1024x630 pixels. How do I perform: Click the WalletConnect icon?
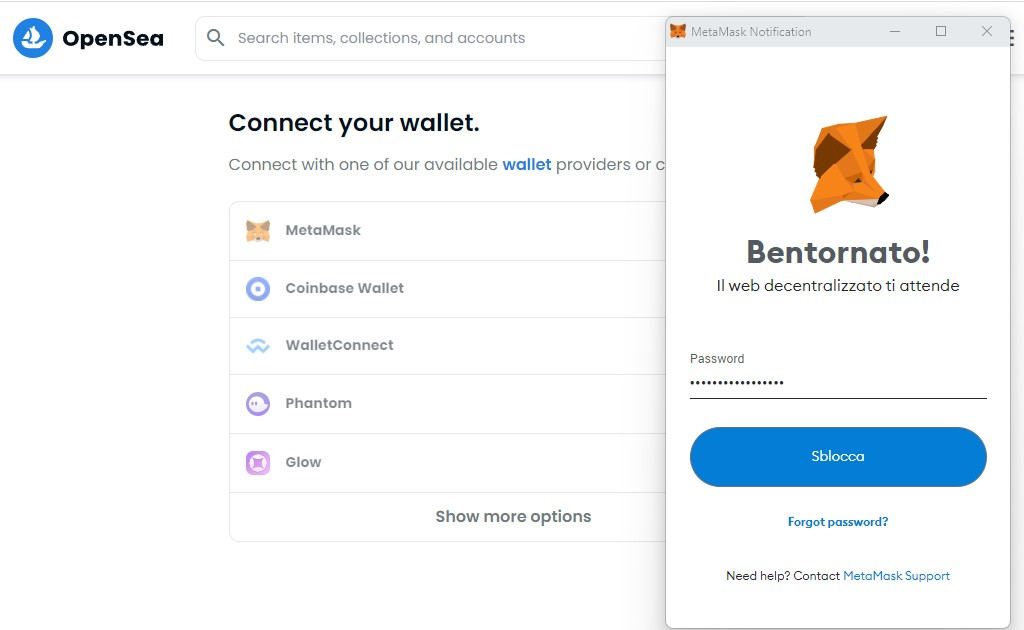[258, 346]
